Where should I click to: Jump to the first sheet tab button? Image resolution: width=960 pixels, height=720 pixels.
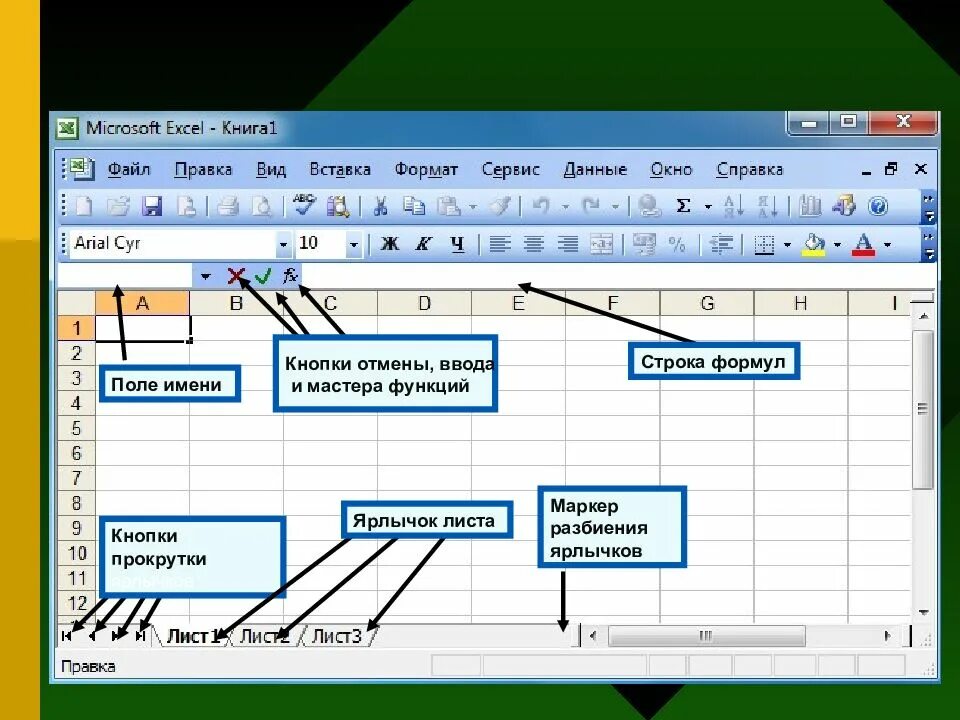pos(66,636)
